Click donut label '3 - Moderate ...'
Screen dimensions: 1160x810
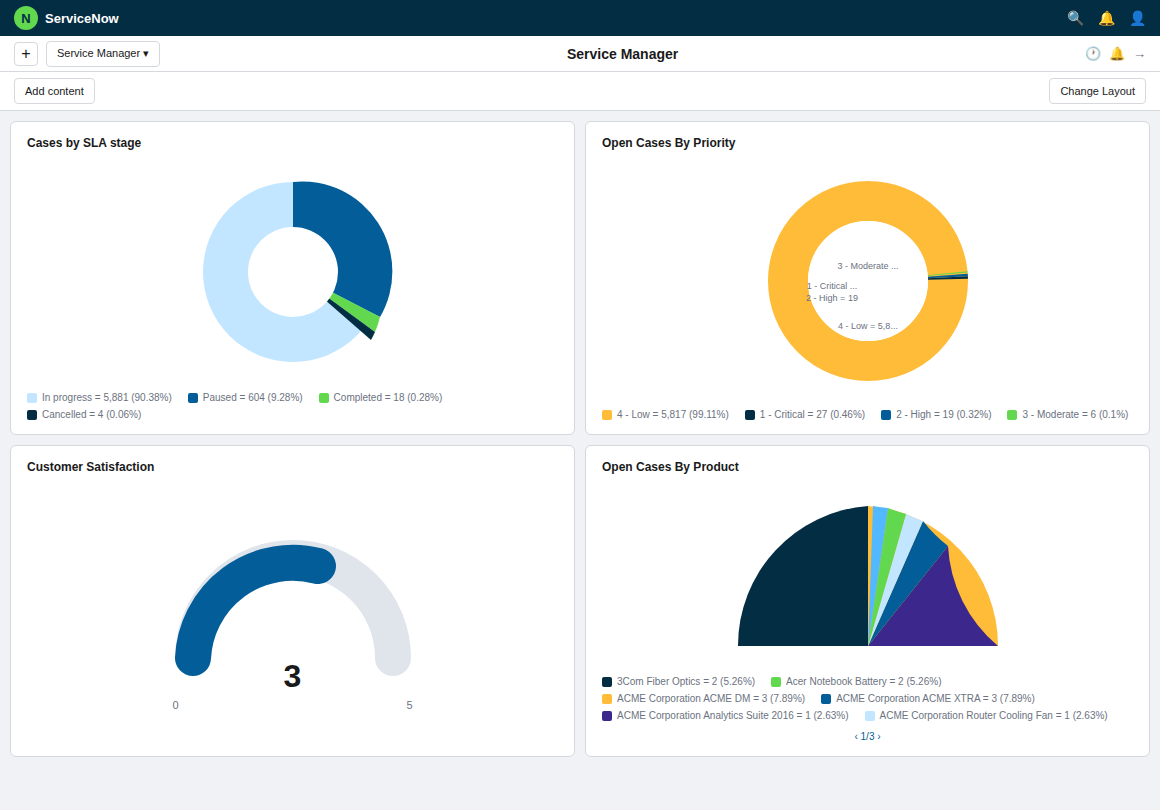coord(868,266)
